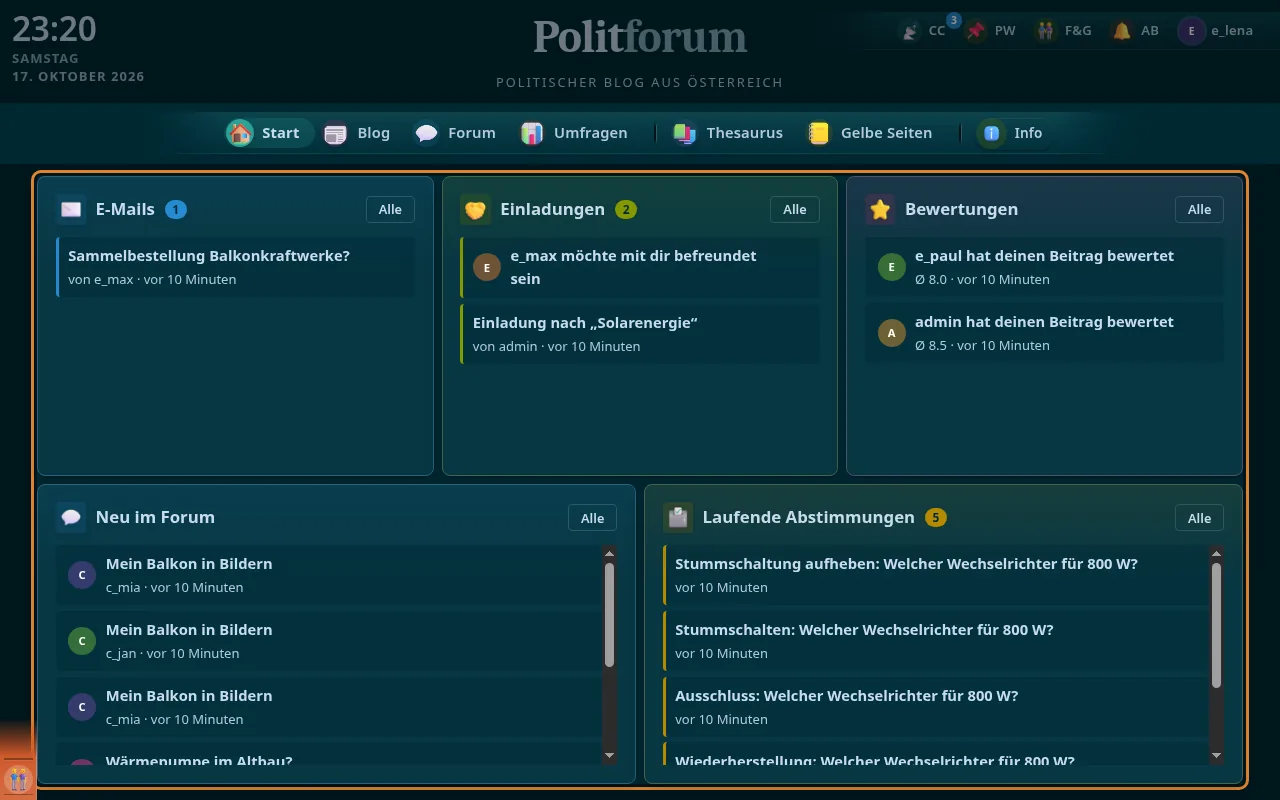
Task: Click e_max's avatar in the friend request
Action: [x=487, y=267]
